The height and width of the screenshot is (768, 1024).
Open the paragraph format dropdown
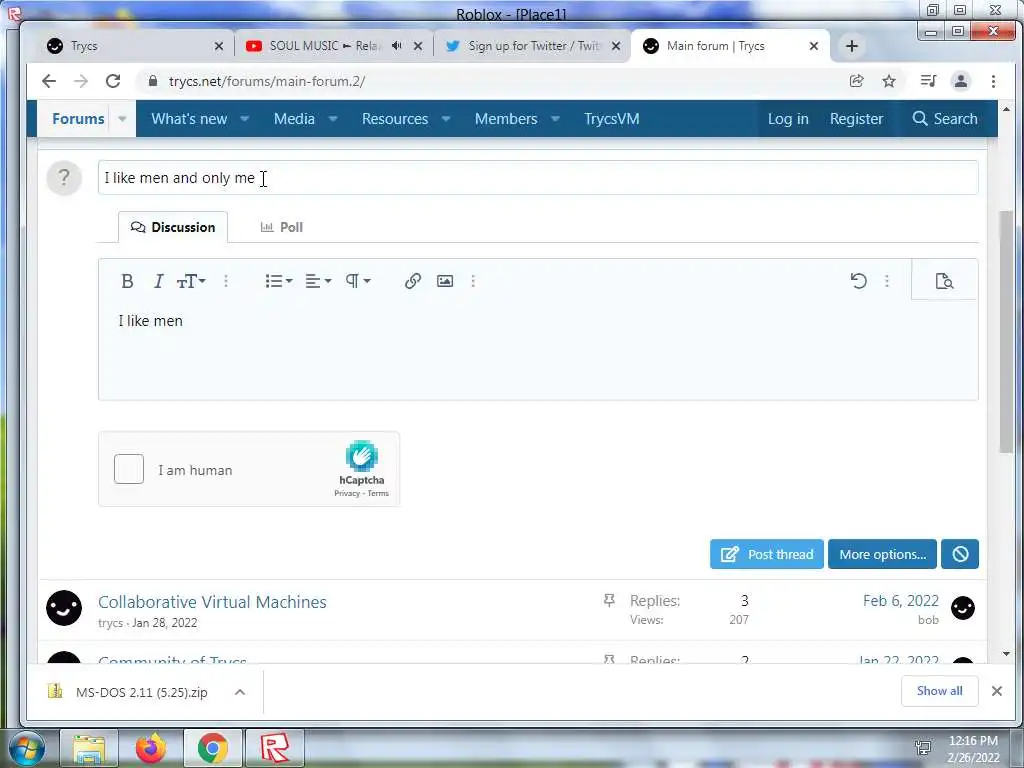coord(358,281)
